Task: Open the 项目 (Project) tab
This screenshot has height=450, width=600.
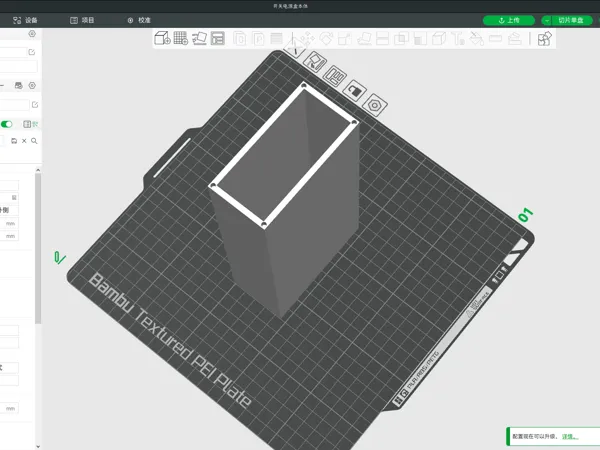Action: coord(82,20)
